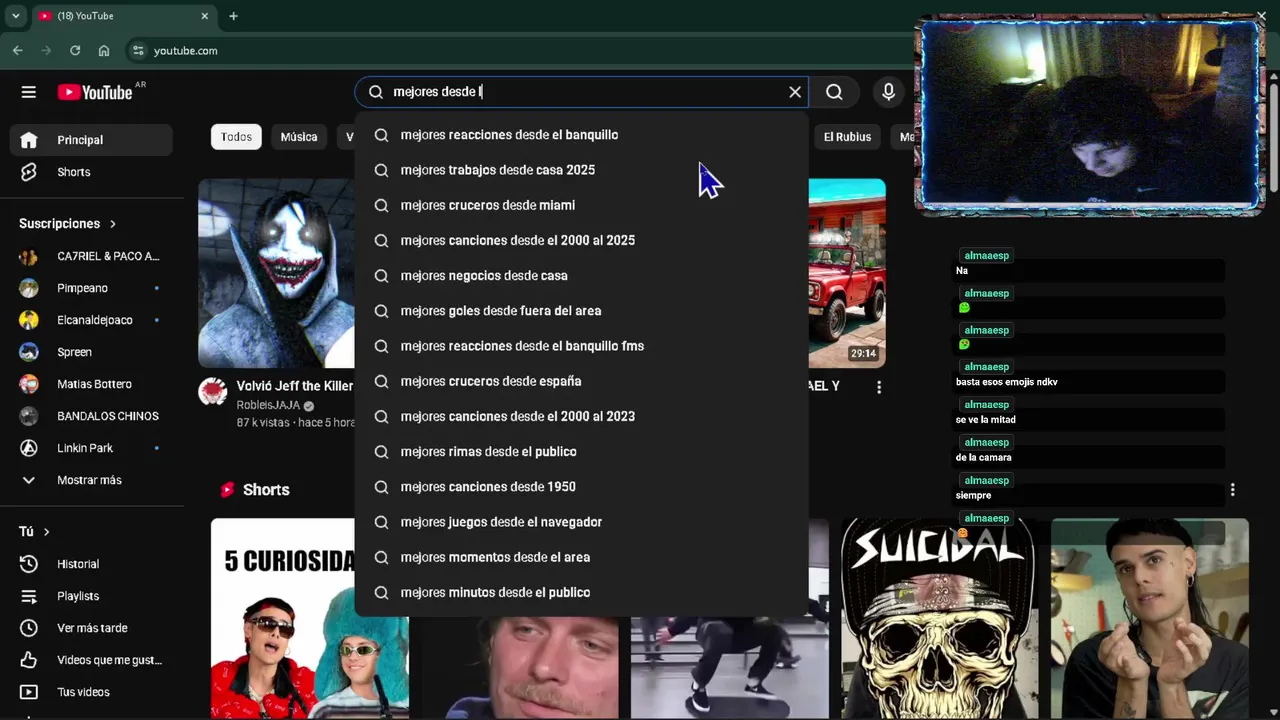Viewport: 1280px width, 720px height.
Task: Open the BANDALOS CHINOS channel subscription
Action: pyautogui.click(x=91, y=416)
